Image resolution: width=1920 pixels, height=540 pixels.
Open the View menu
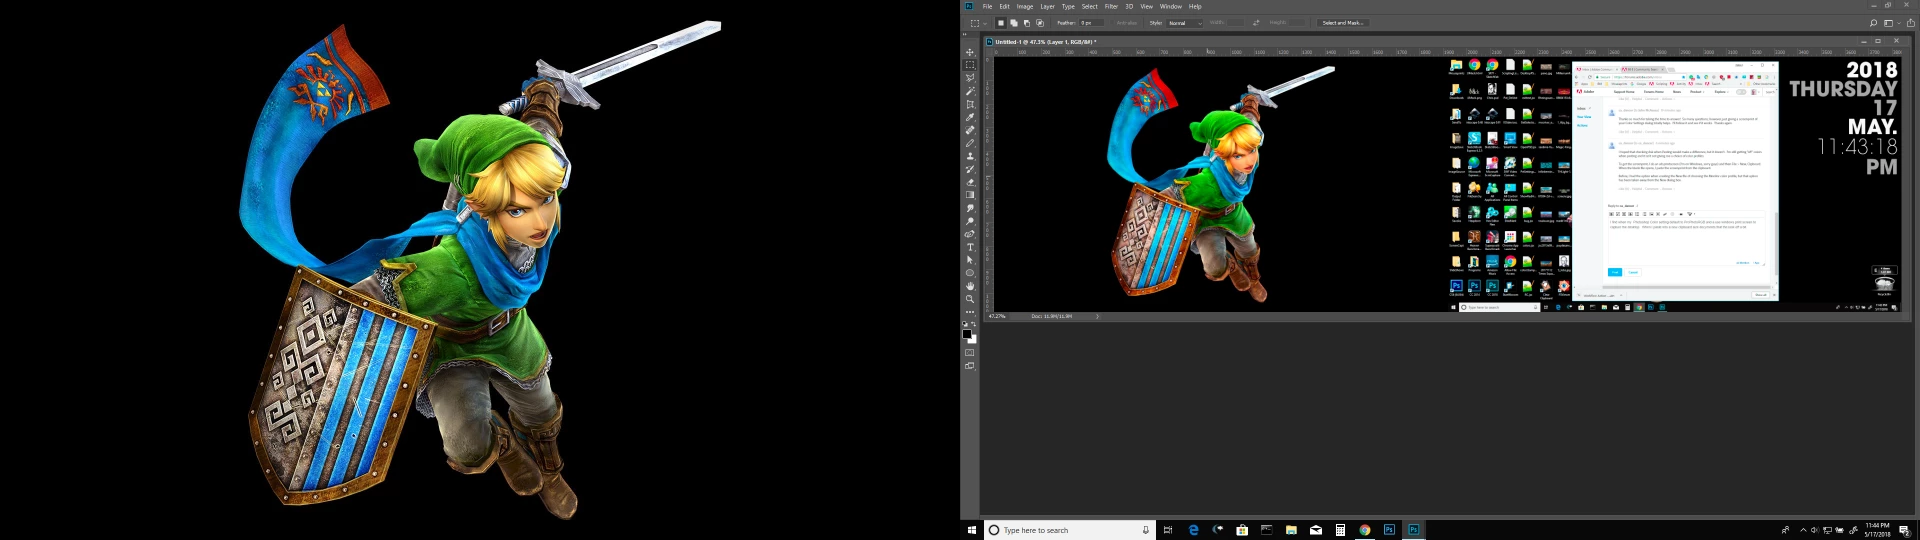(x=1147, y=6)
